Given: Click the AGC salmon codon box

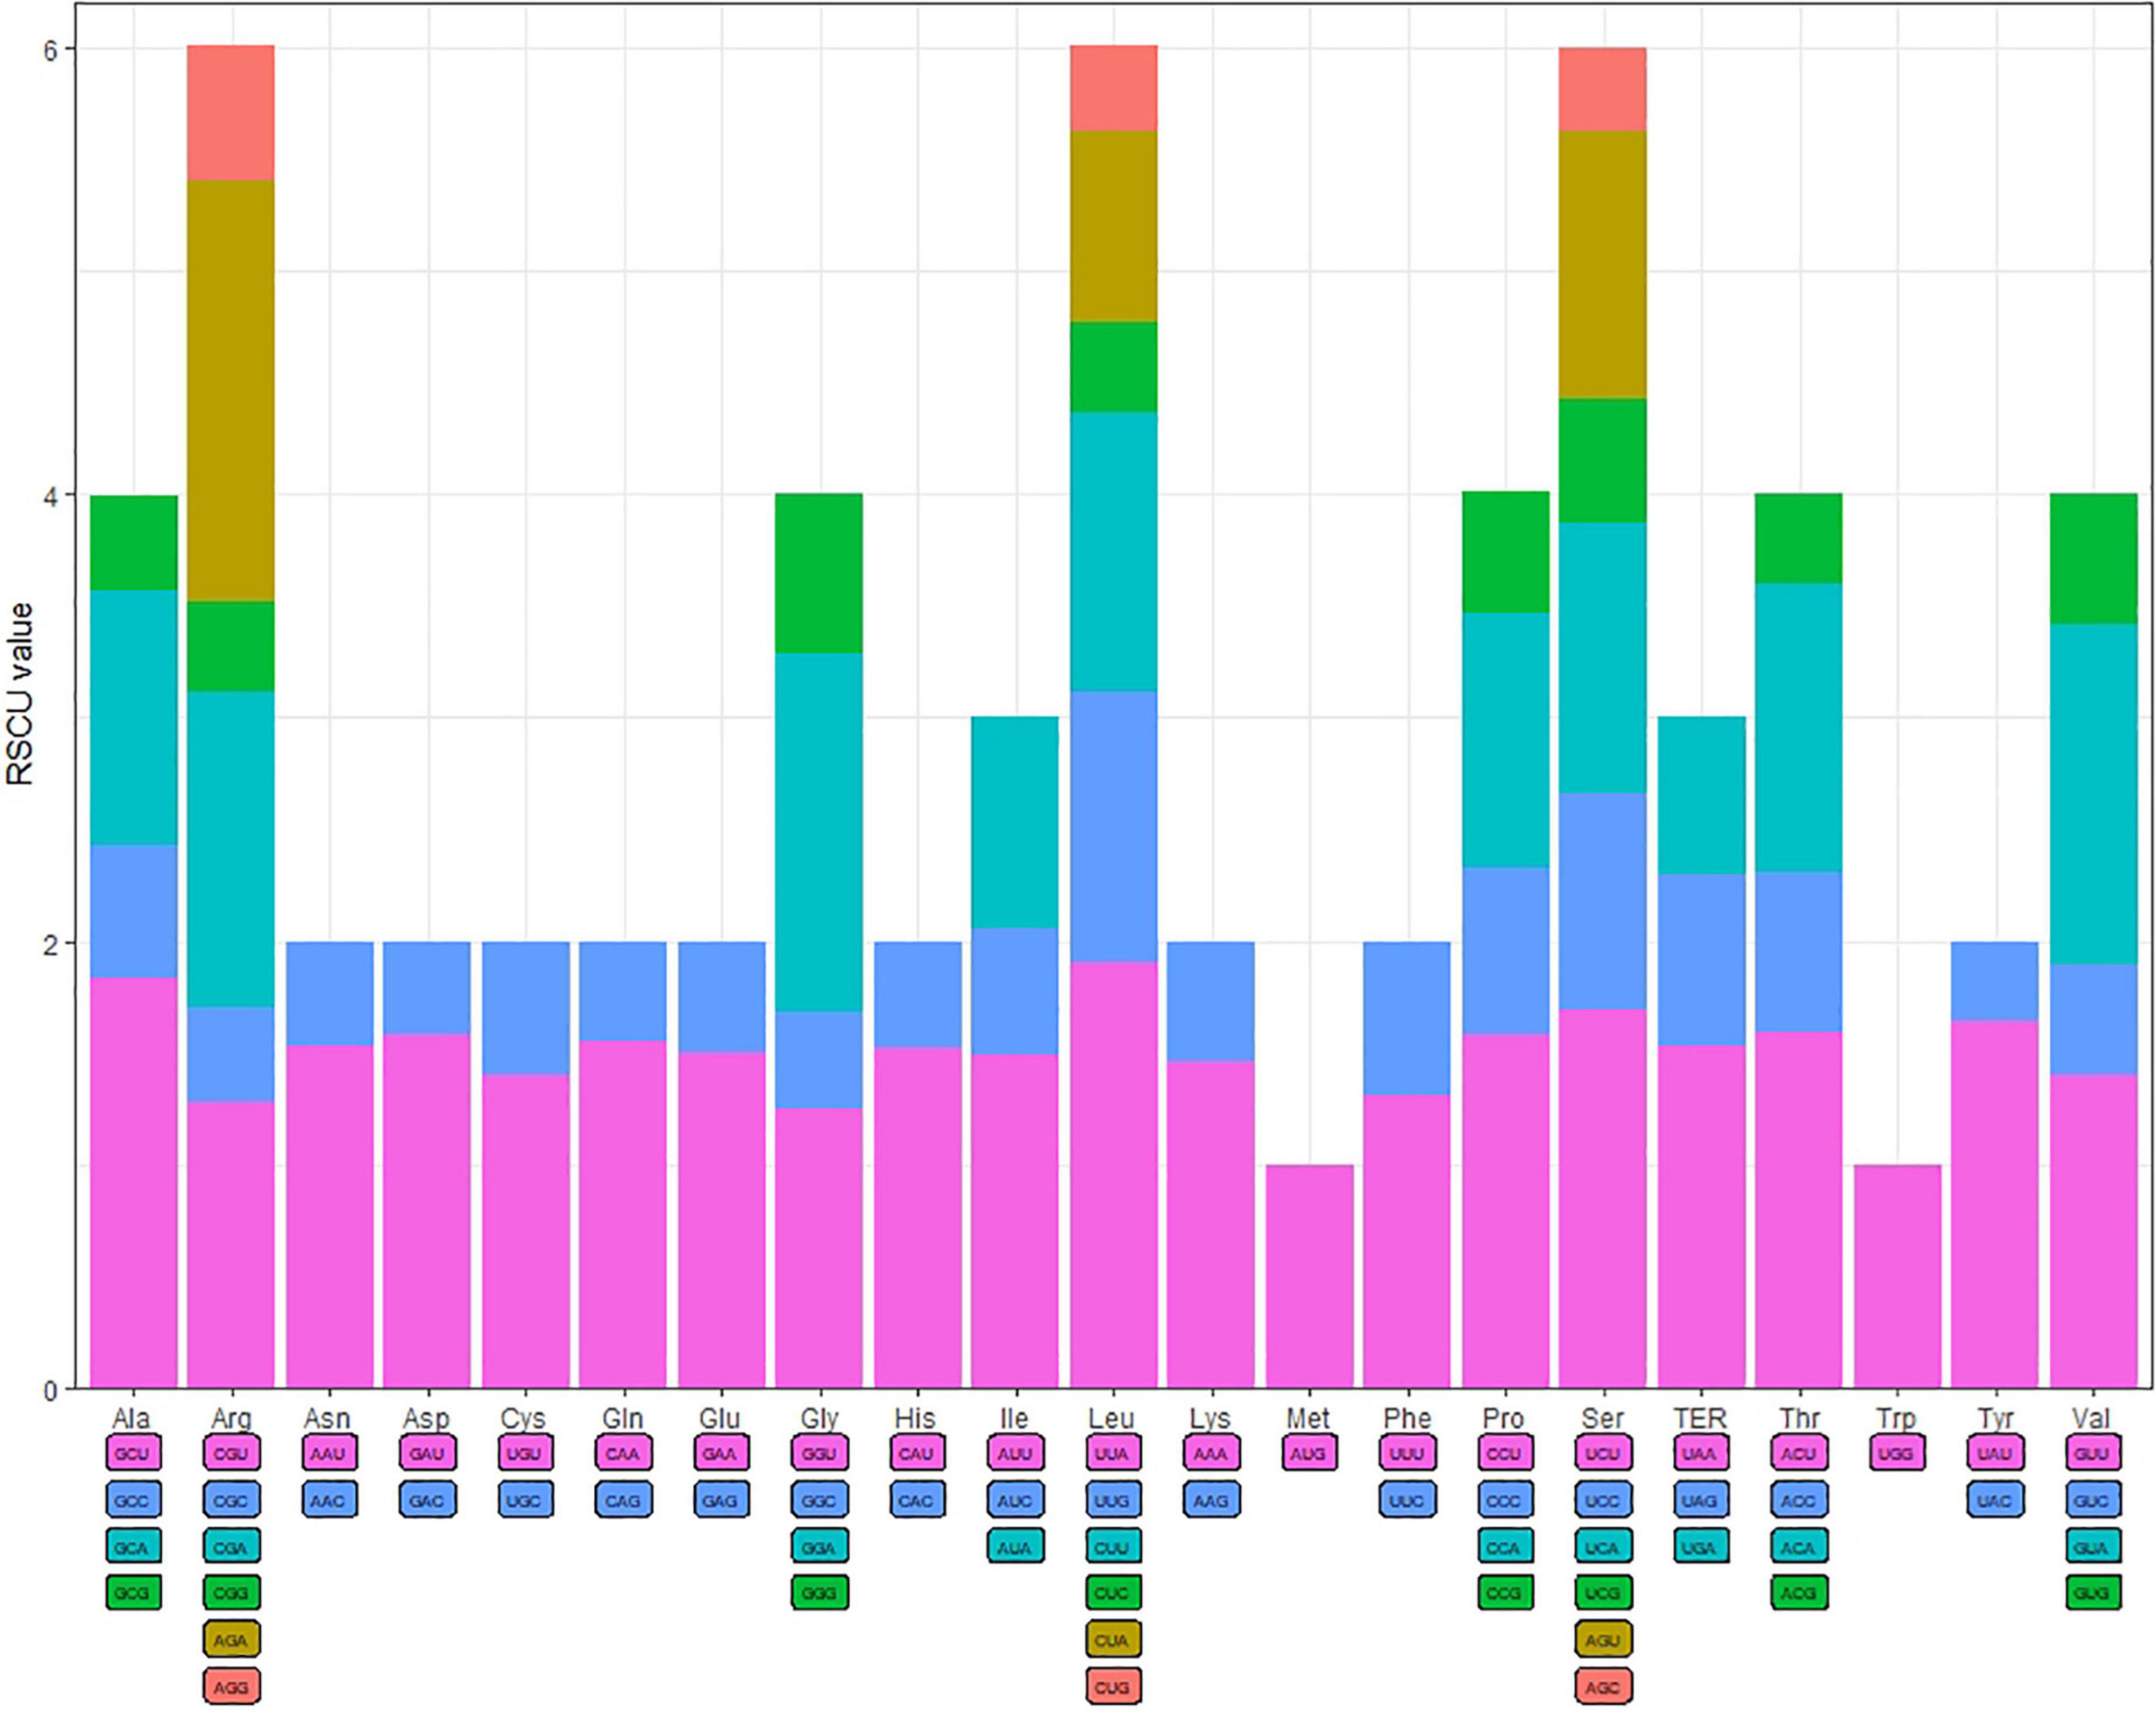Looking at the screenshot, I should (x=1603, y=1687).
